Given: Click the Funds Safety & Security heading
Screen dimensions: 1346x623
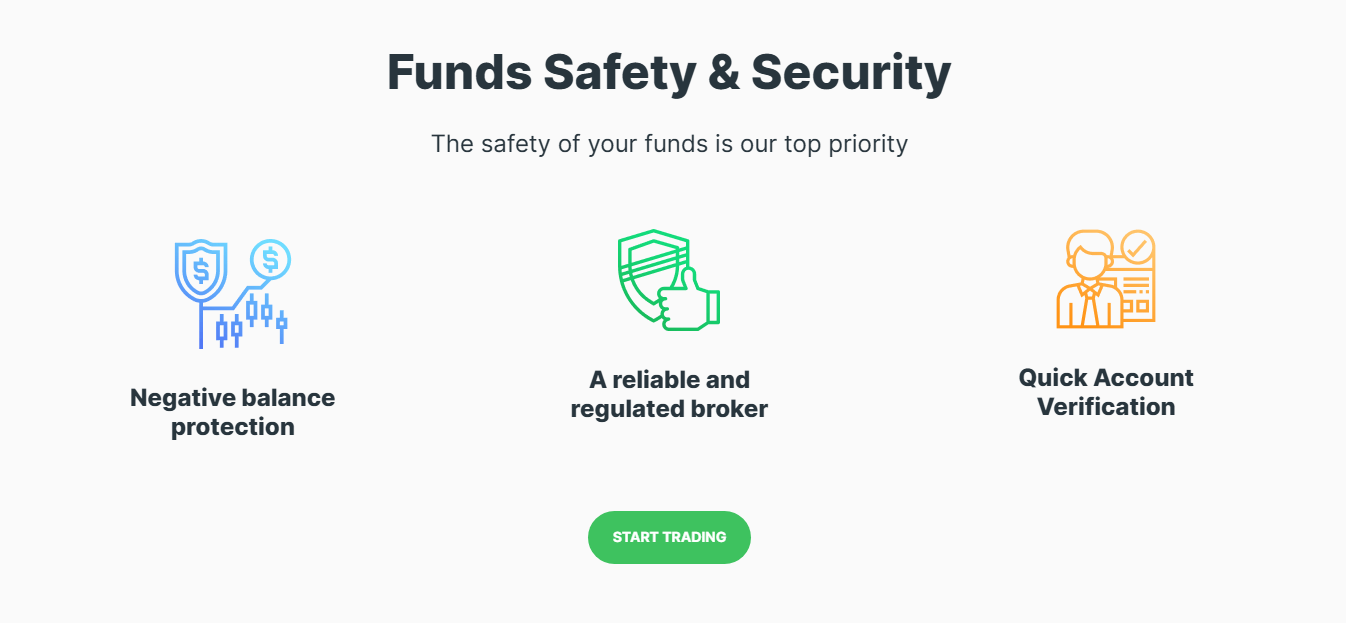Looking at the screenshot, I should 669,73.
